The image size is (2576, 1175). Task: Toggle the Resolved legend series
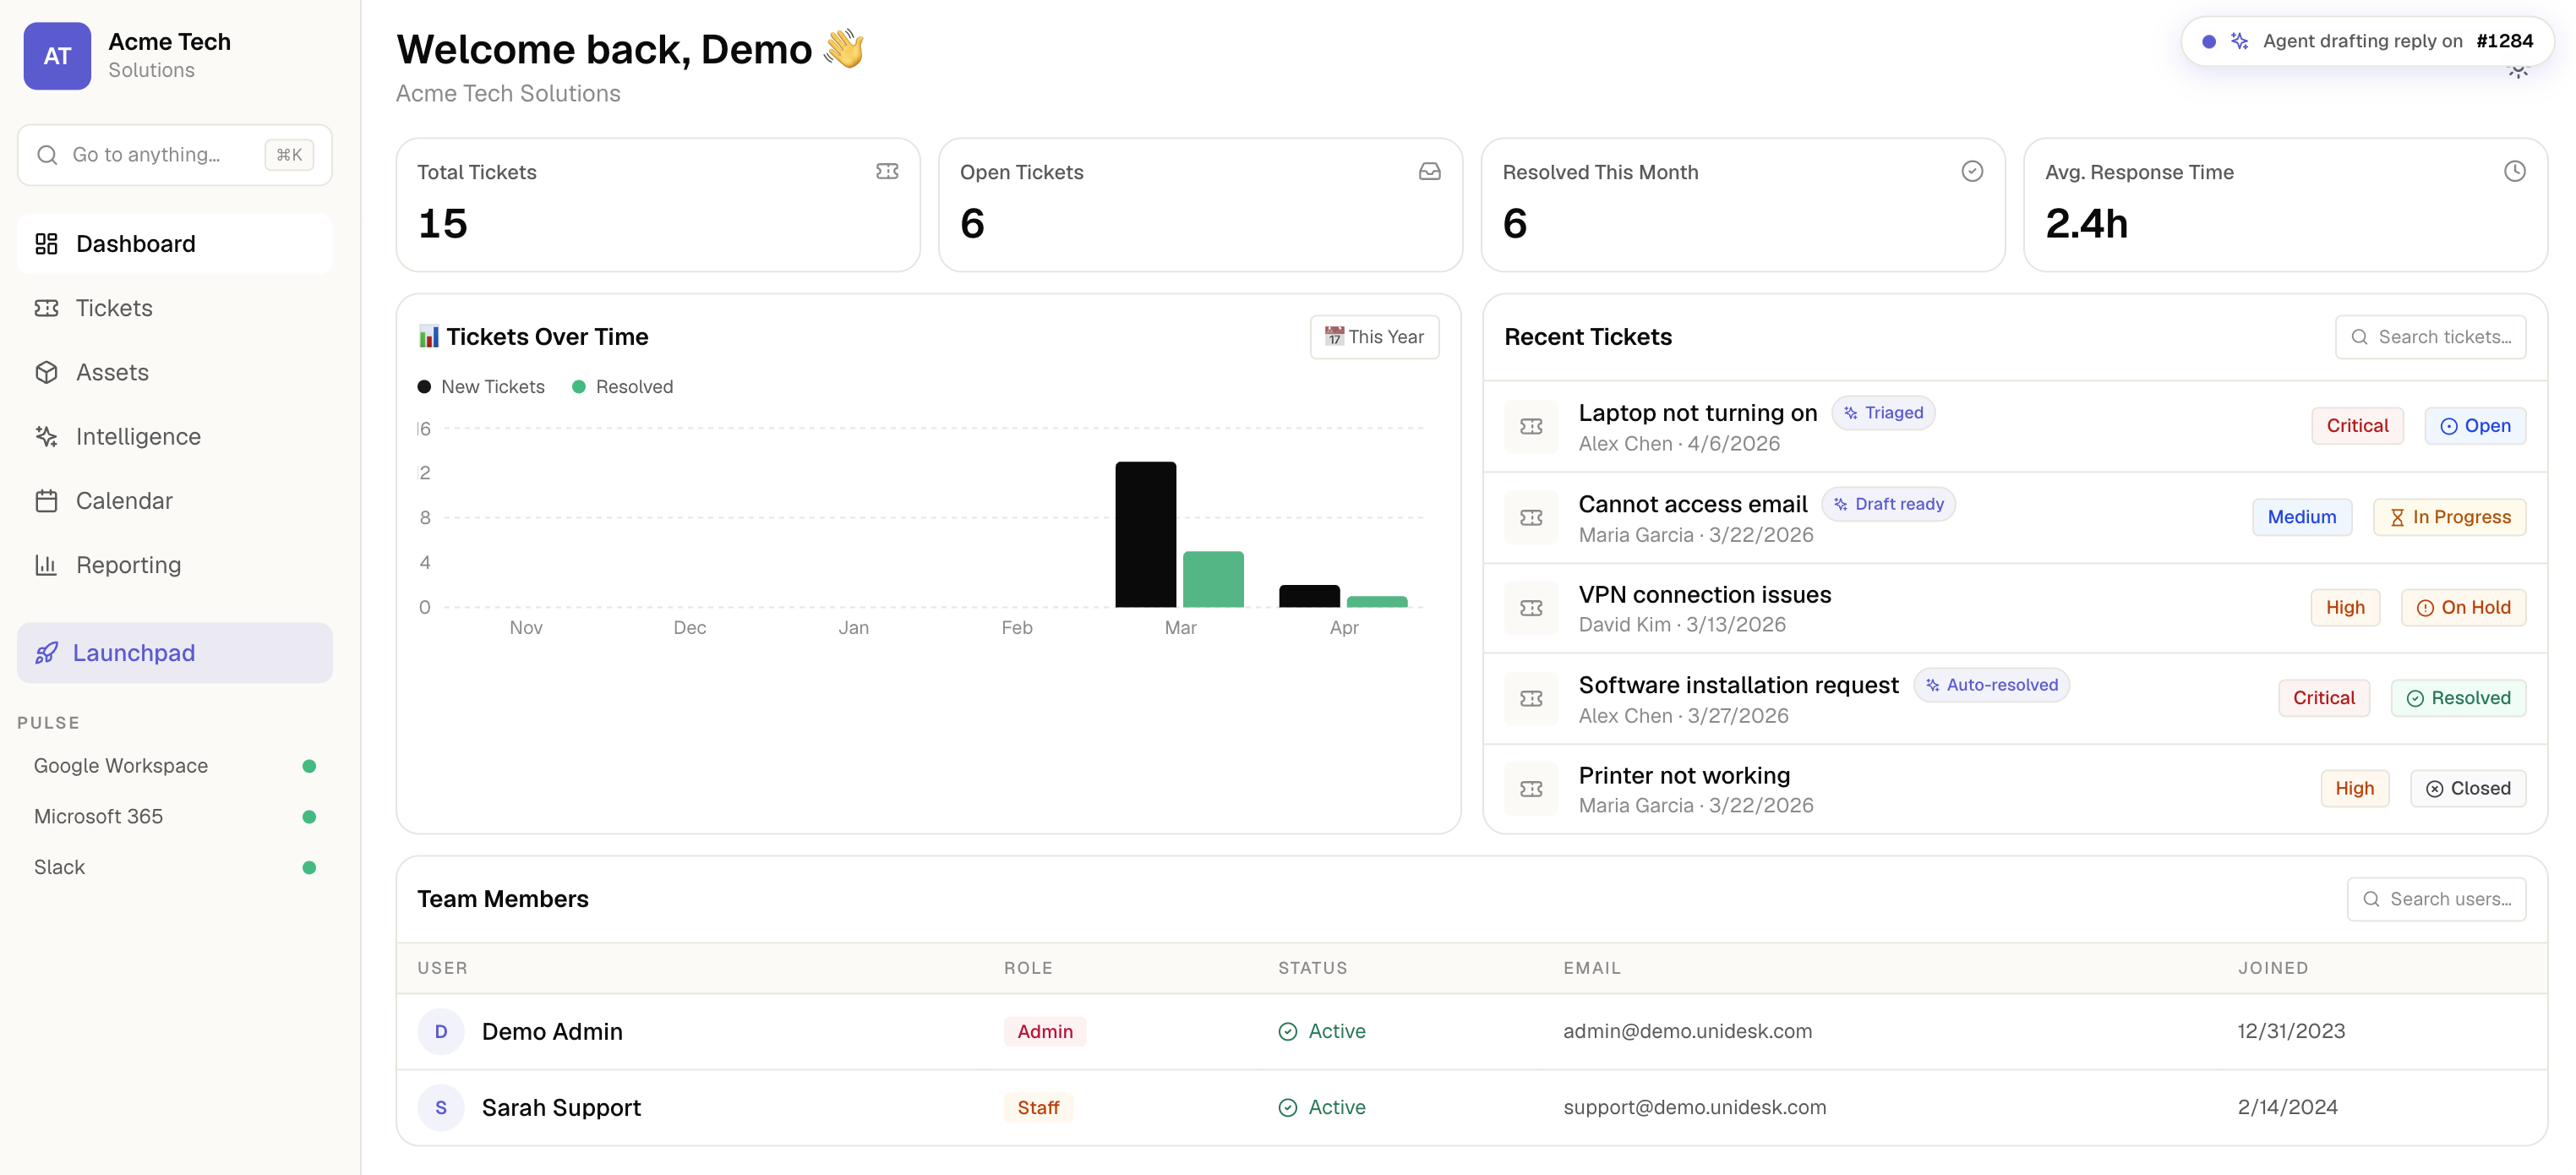click(623, 387)
